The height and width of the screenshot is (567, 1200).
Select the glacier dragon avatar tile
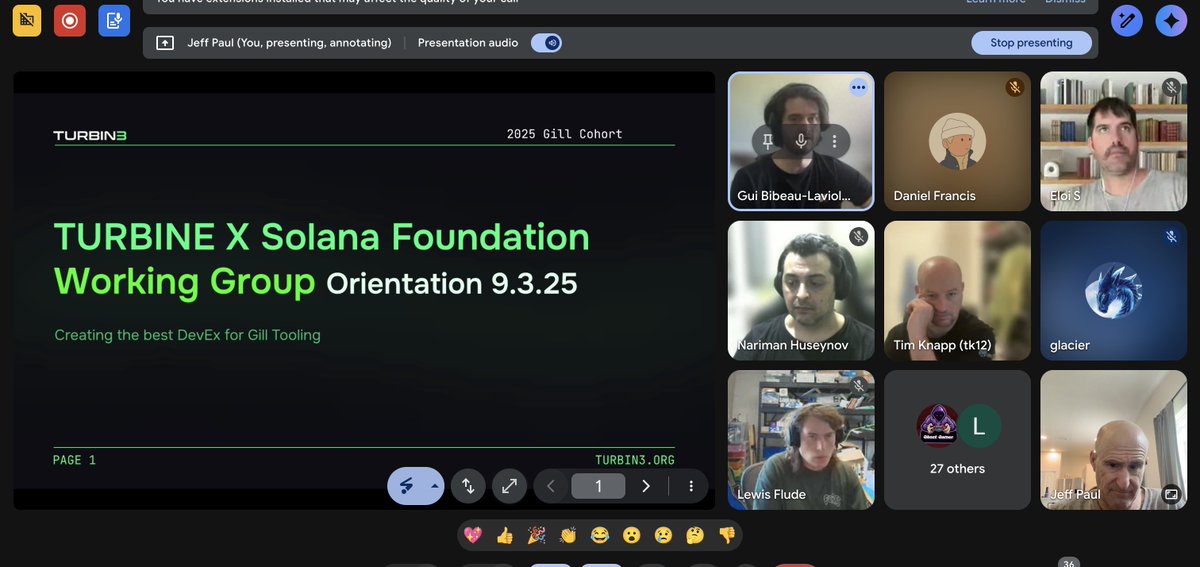click(x=1114, y=291)
